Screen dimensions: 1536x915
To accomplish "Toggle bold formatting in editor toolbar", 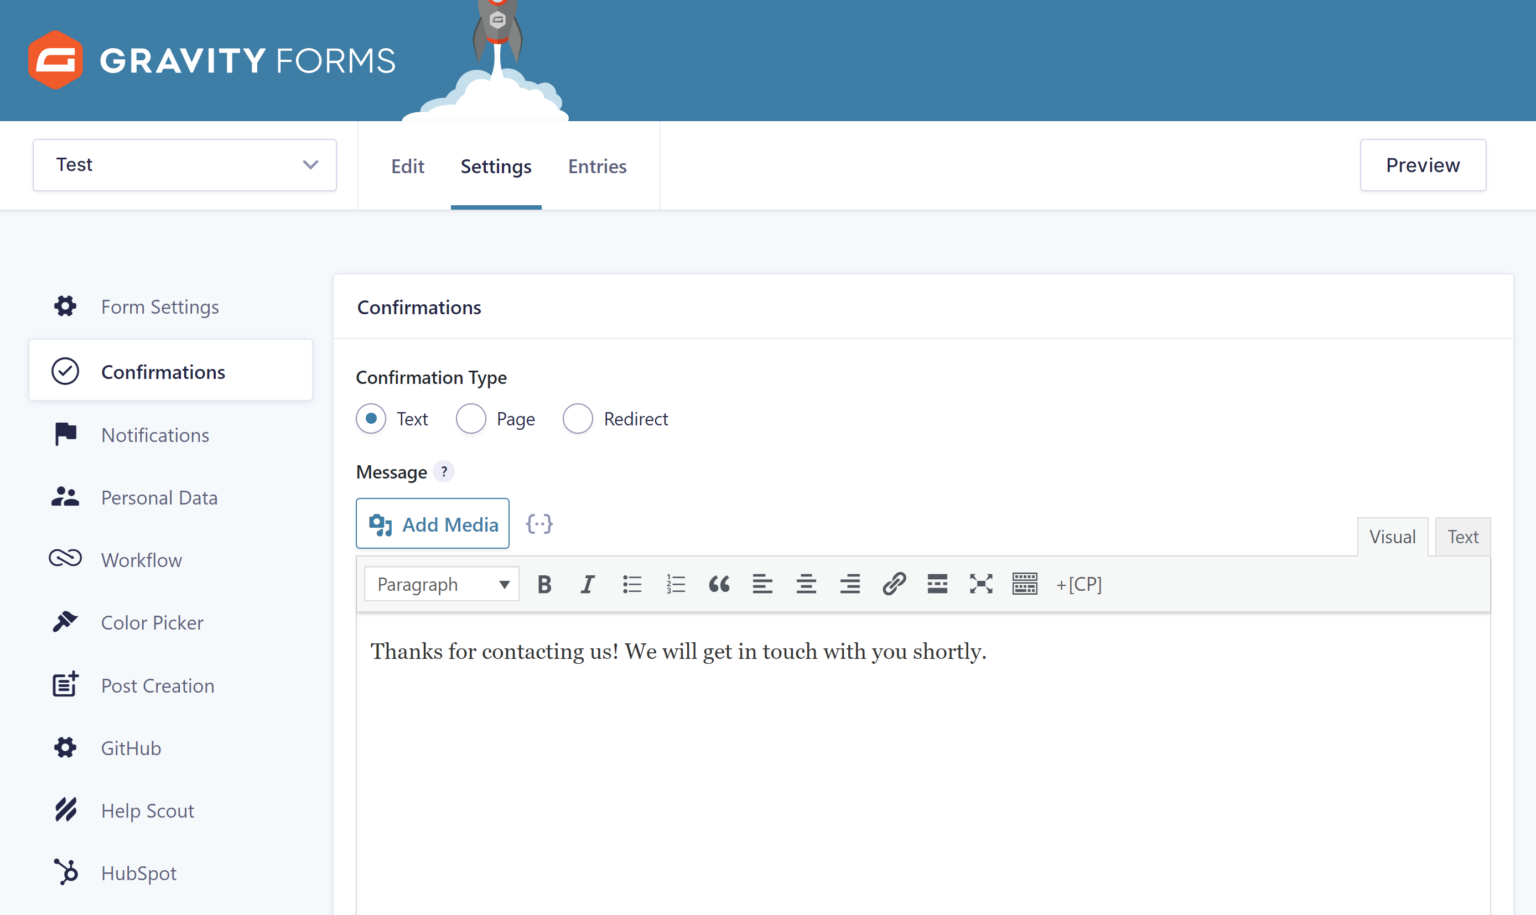I will (x=544, y=583).
